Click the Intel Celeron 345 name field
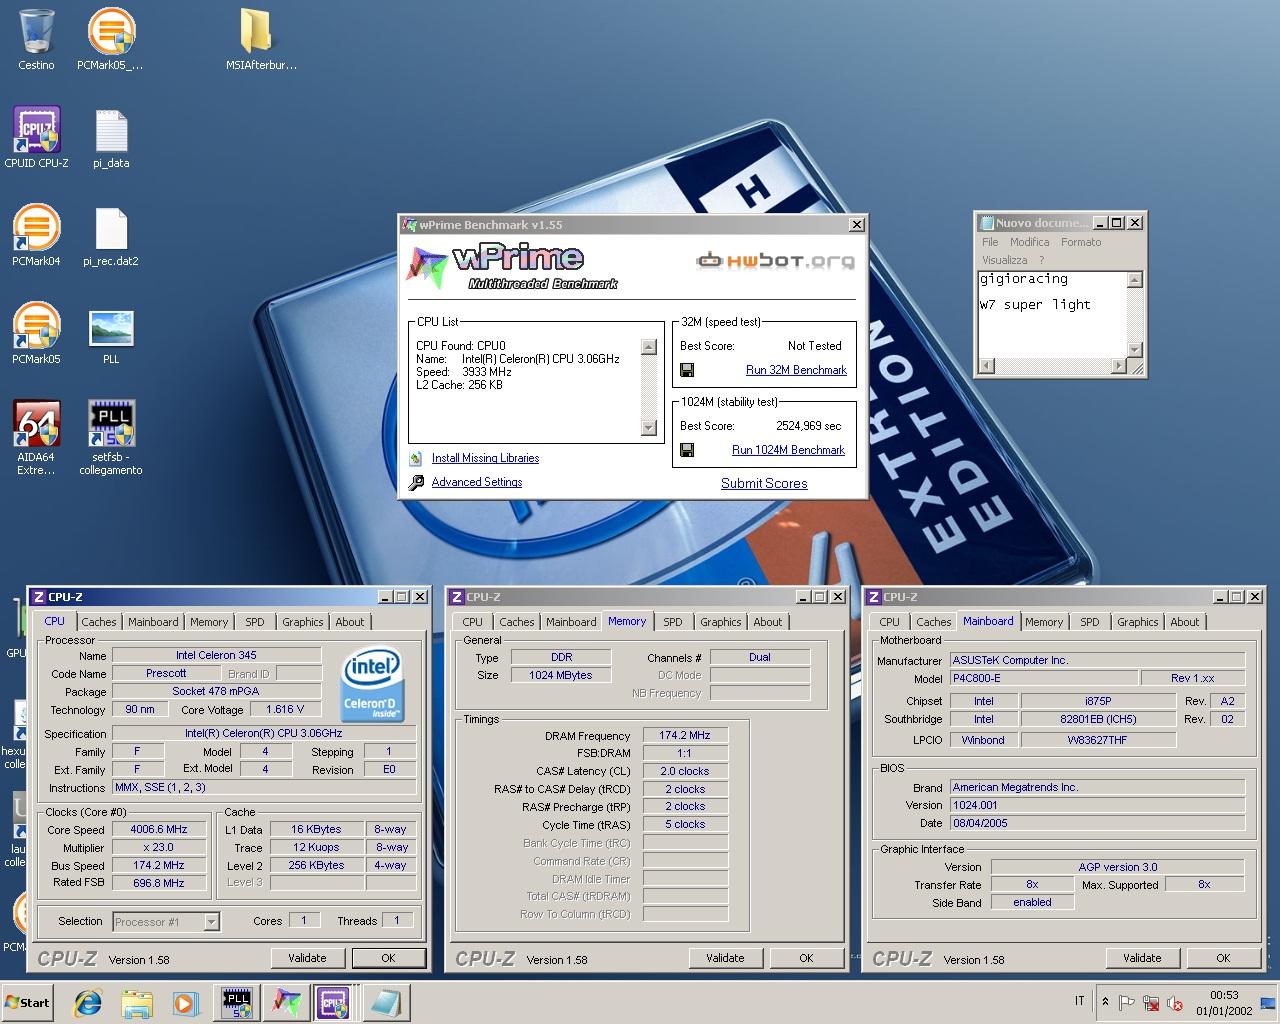The width and height of the screenshot is (1280, 1024). [216, 655]
